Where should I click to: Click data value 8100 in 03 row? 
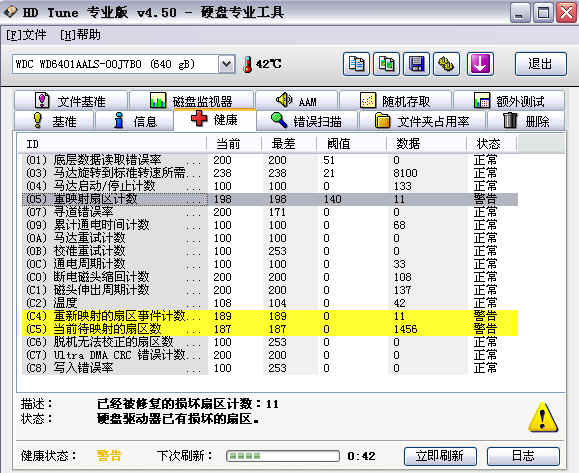pos(405,173)
